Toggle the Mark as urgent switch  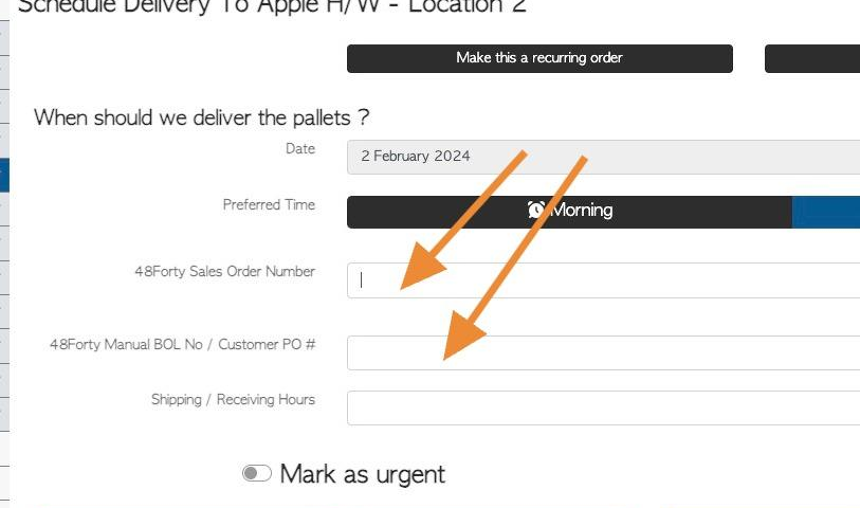257,473
